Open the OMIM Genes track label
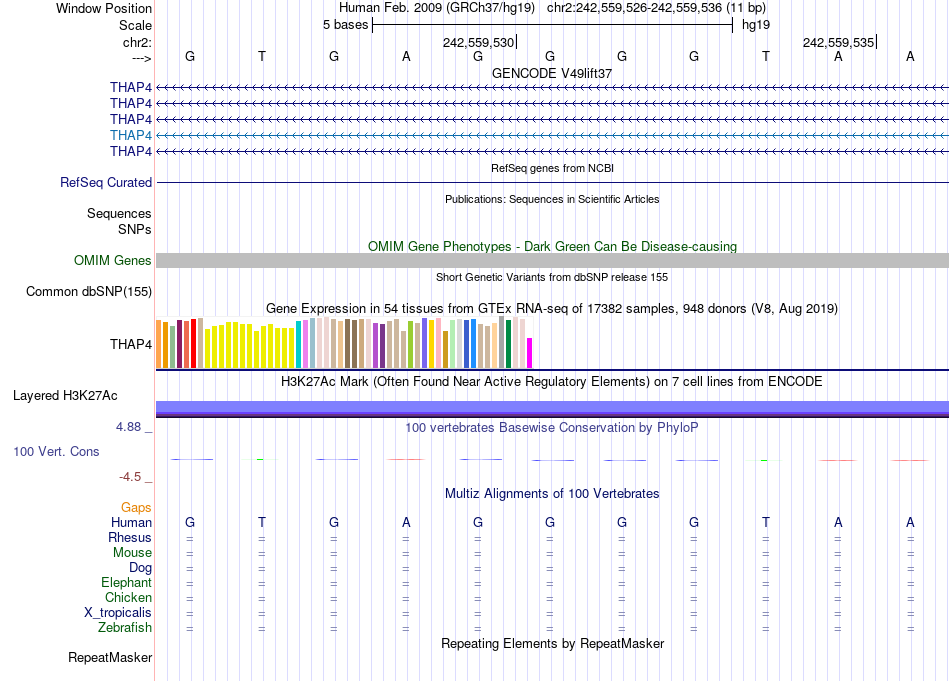 (x=113, y=261)
